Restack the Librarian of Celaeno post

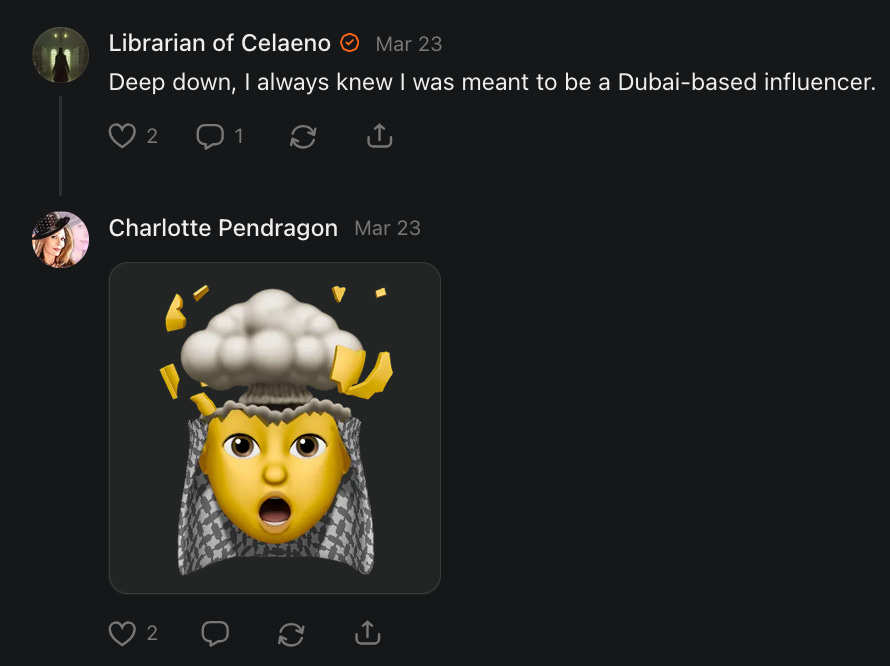[x=303, y=136]
